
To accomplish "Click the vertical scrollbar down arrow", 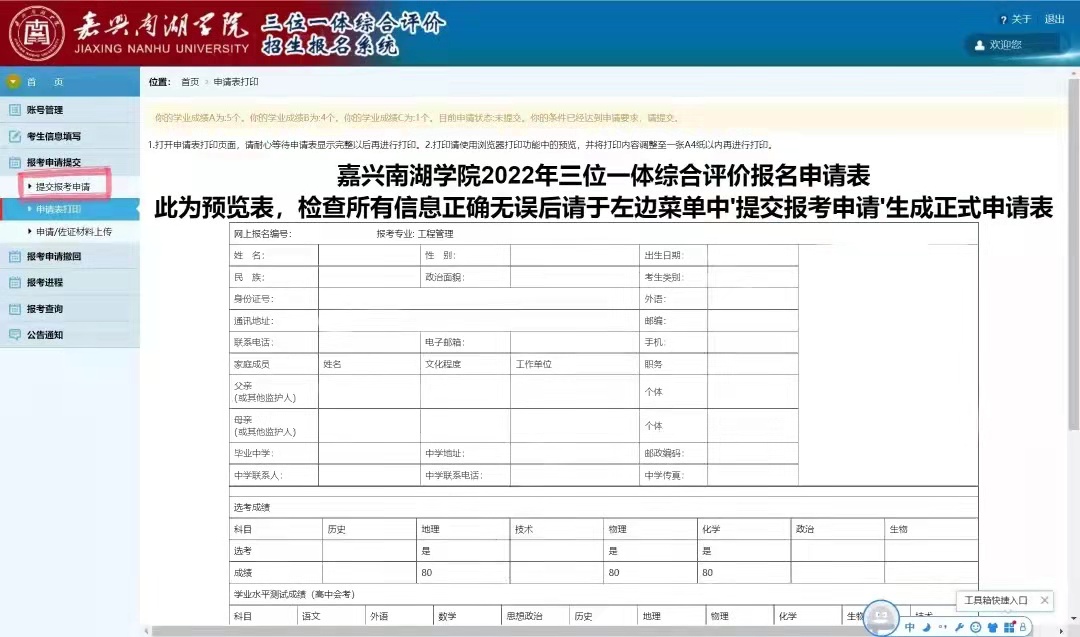I will (x=1074, y=619).
